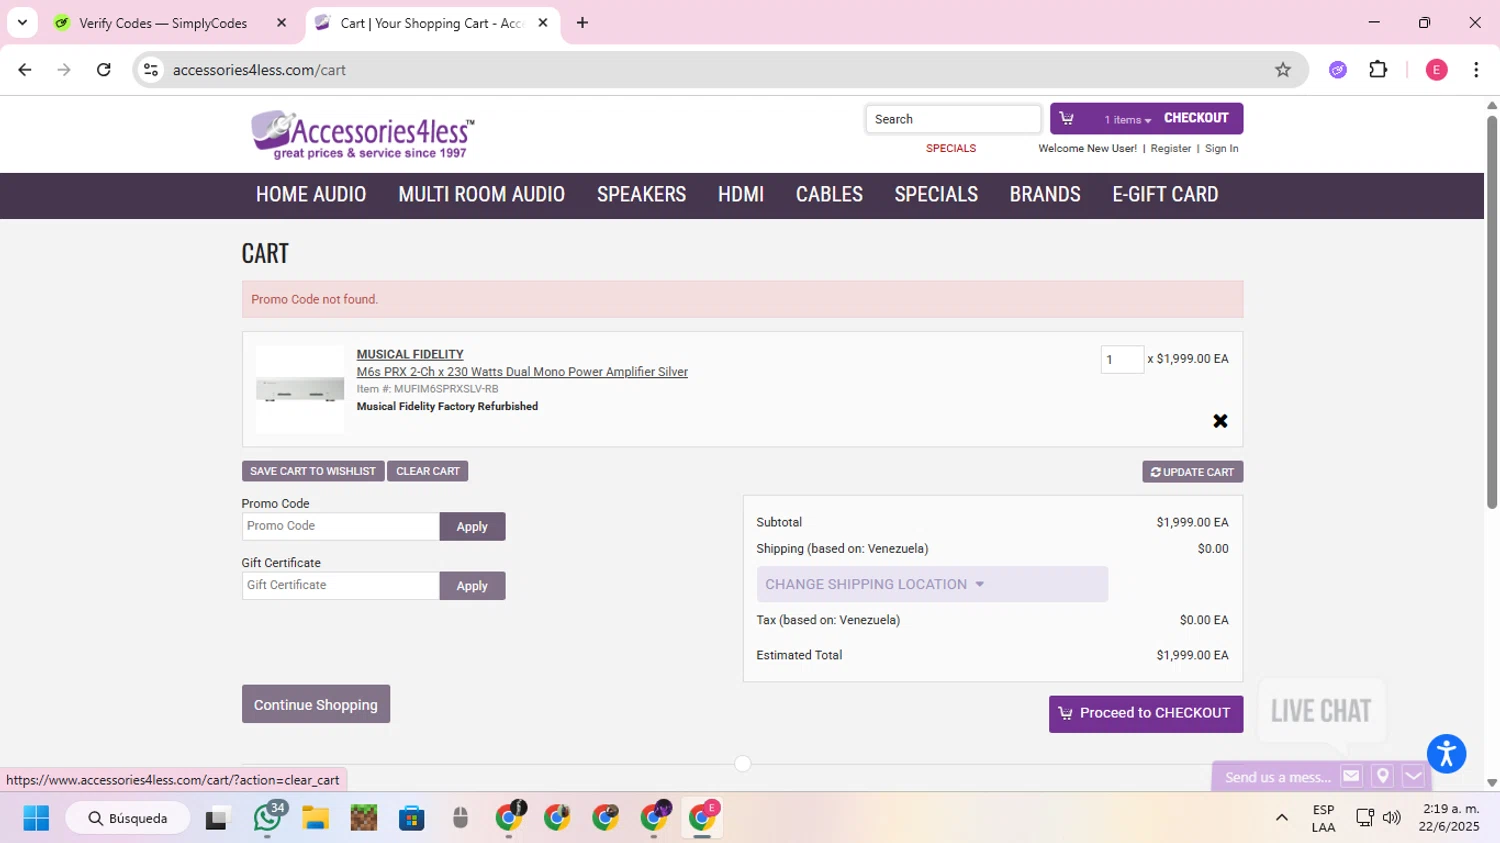This screenshot has width=1500, height=843.
Task: Expand the '1 items' cart dropdown
Action: 1127,120
